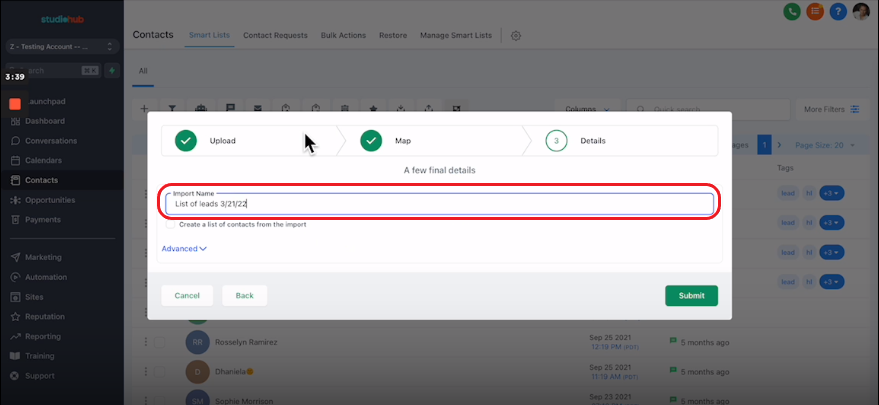Screen dimensions: 879x405
Task: Click the add contact plus icon
Action: coord(144,108)
